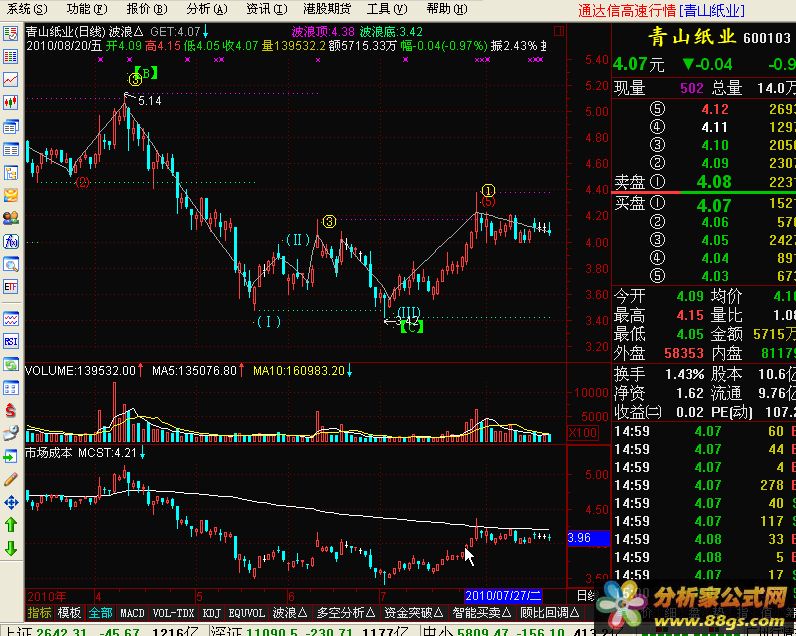Click the 青山纸业(日线) 波浪△ chart title
The height and width of the screenshot is (636, 796).
[x=84, y=32]
